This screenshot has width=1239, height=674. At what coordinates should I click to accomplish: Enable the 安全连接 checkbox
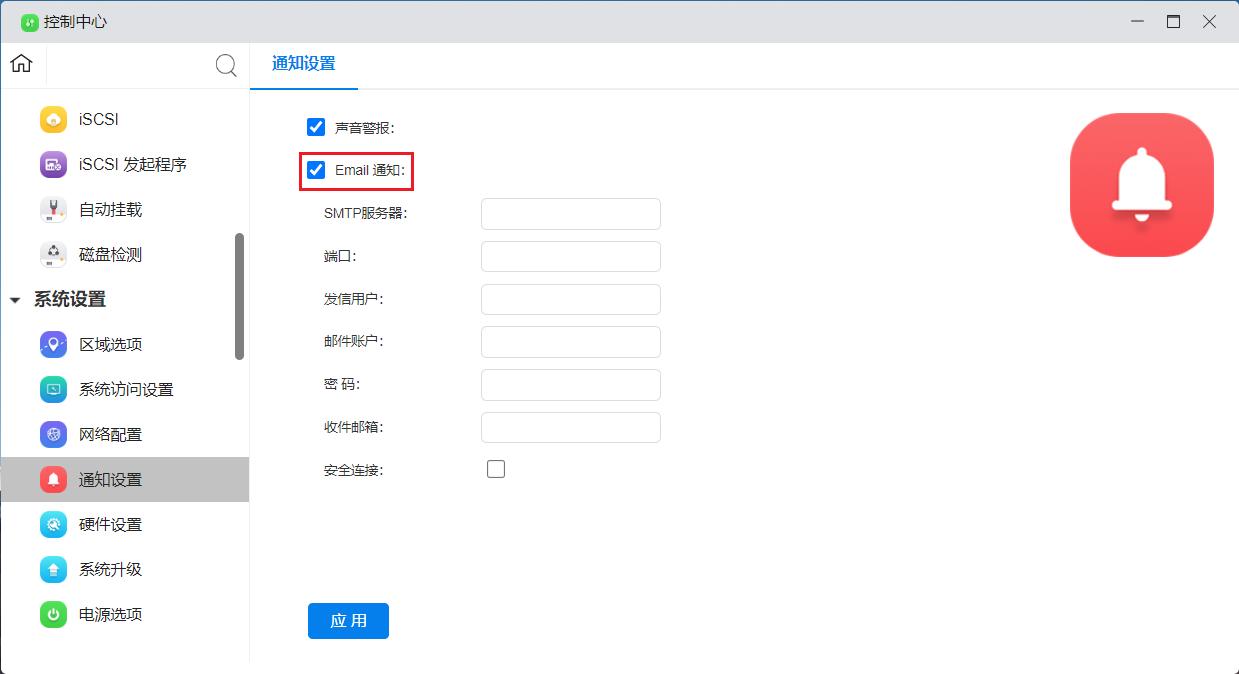[x=496, y=469]
